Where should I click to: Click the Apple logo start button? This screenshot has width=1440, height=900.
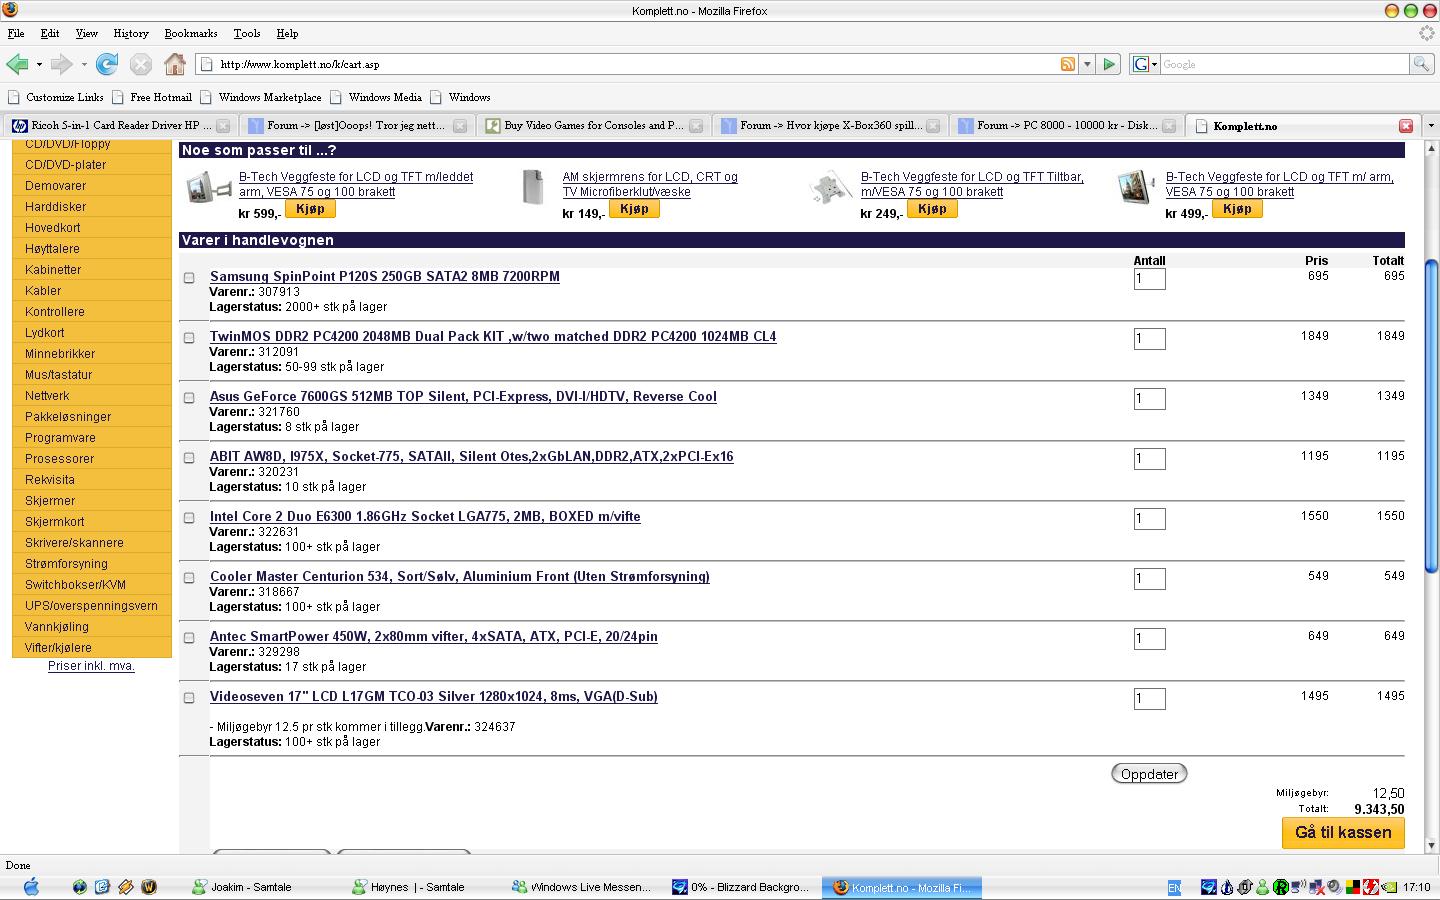30,886
